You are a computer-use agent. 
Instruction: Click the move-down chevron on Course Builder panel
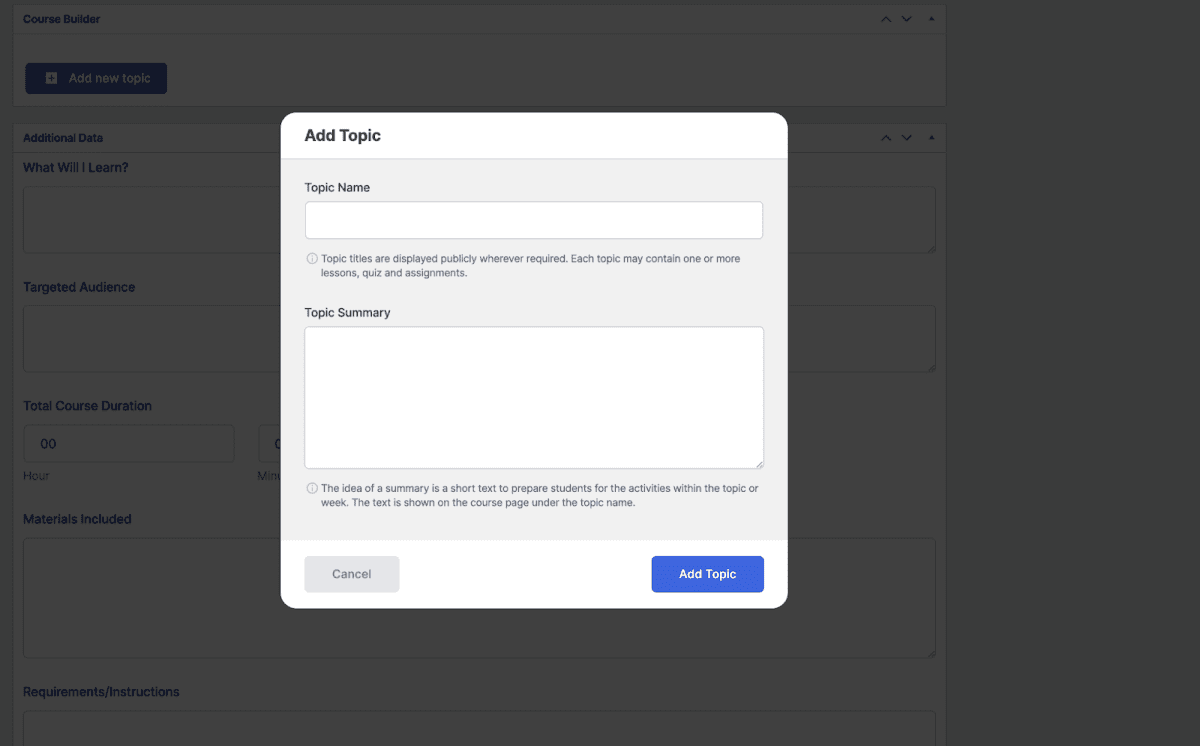[x=906, y=18]
